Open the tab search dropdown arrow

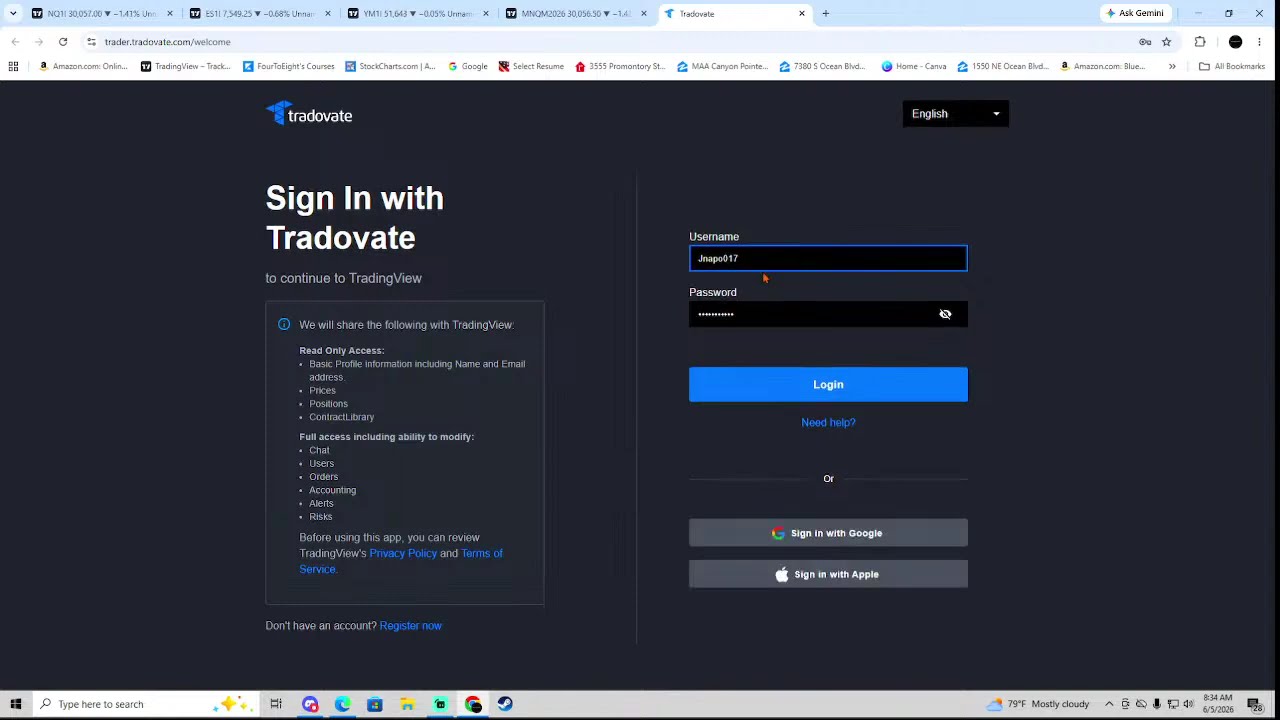13,14
